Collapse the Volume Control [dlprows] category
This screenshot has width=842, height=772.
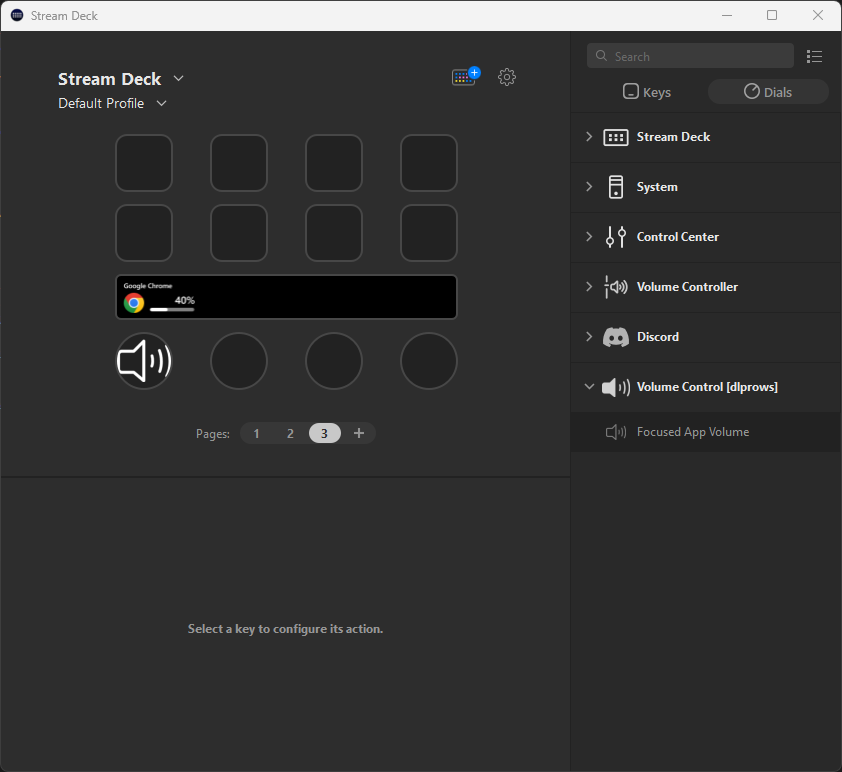click(589, 387)
